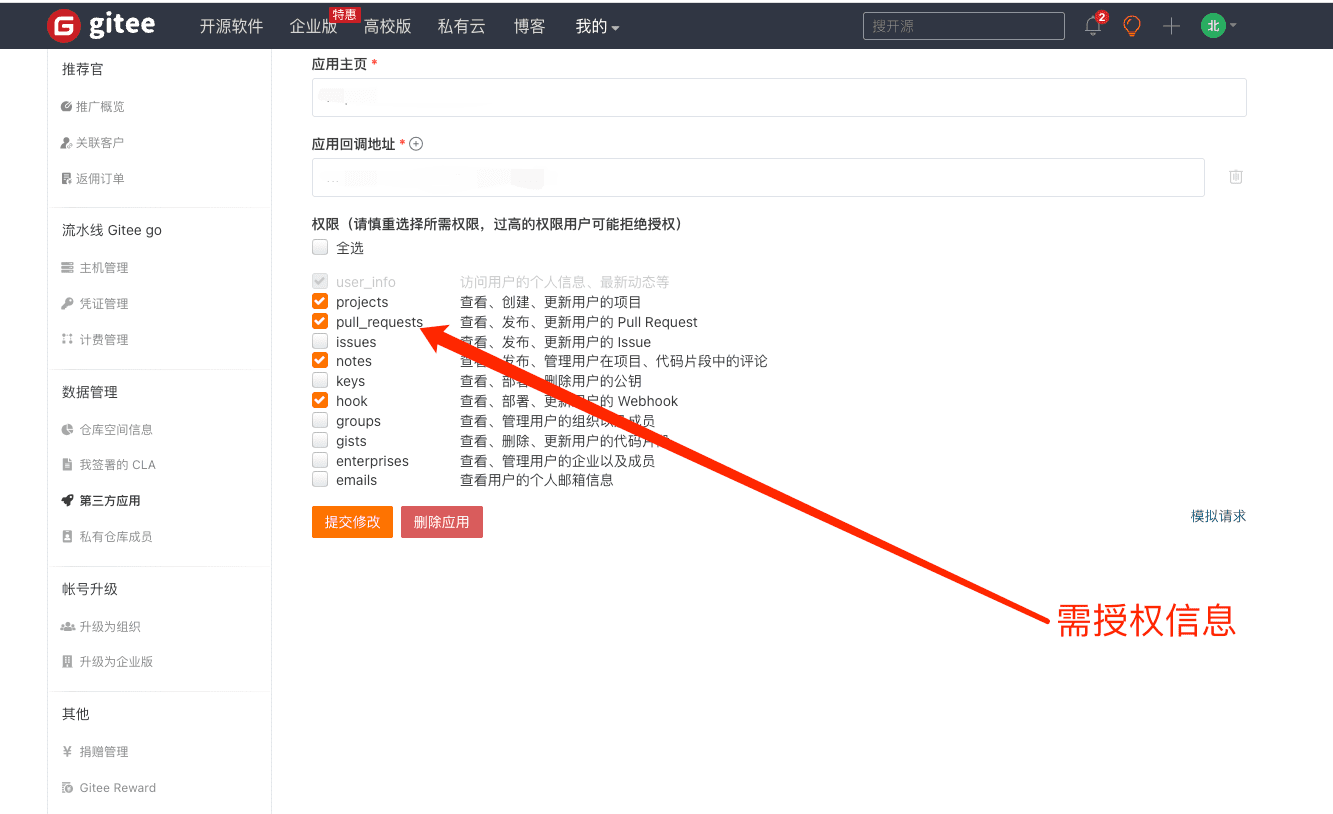Click the 捐赠管理 yen icon
The image size is (1333, 814).
click(x=67, y=752)
